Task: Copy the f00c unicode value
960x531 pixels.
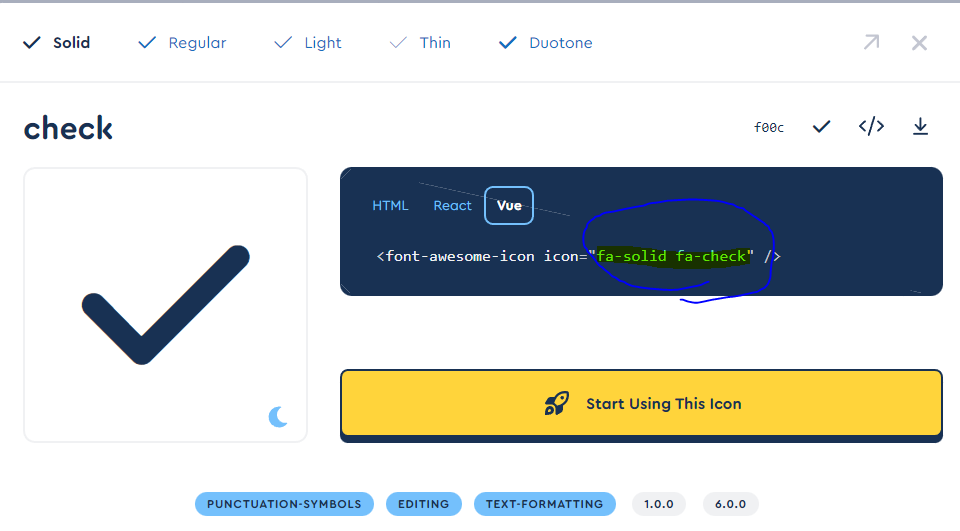Action: pyautogui.click(x=769, y=127)
